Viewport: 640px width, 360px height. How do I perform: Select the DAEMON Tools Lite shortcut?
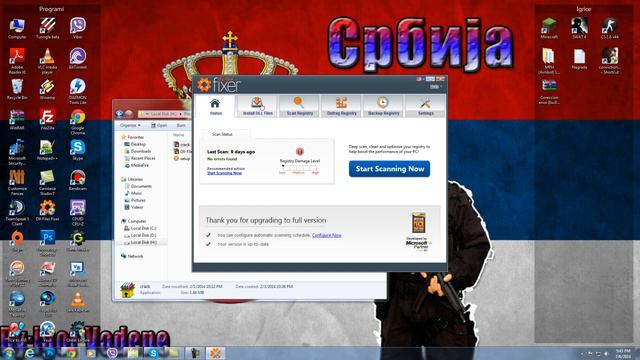(x=78, y=91)
